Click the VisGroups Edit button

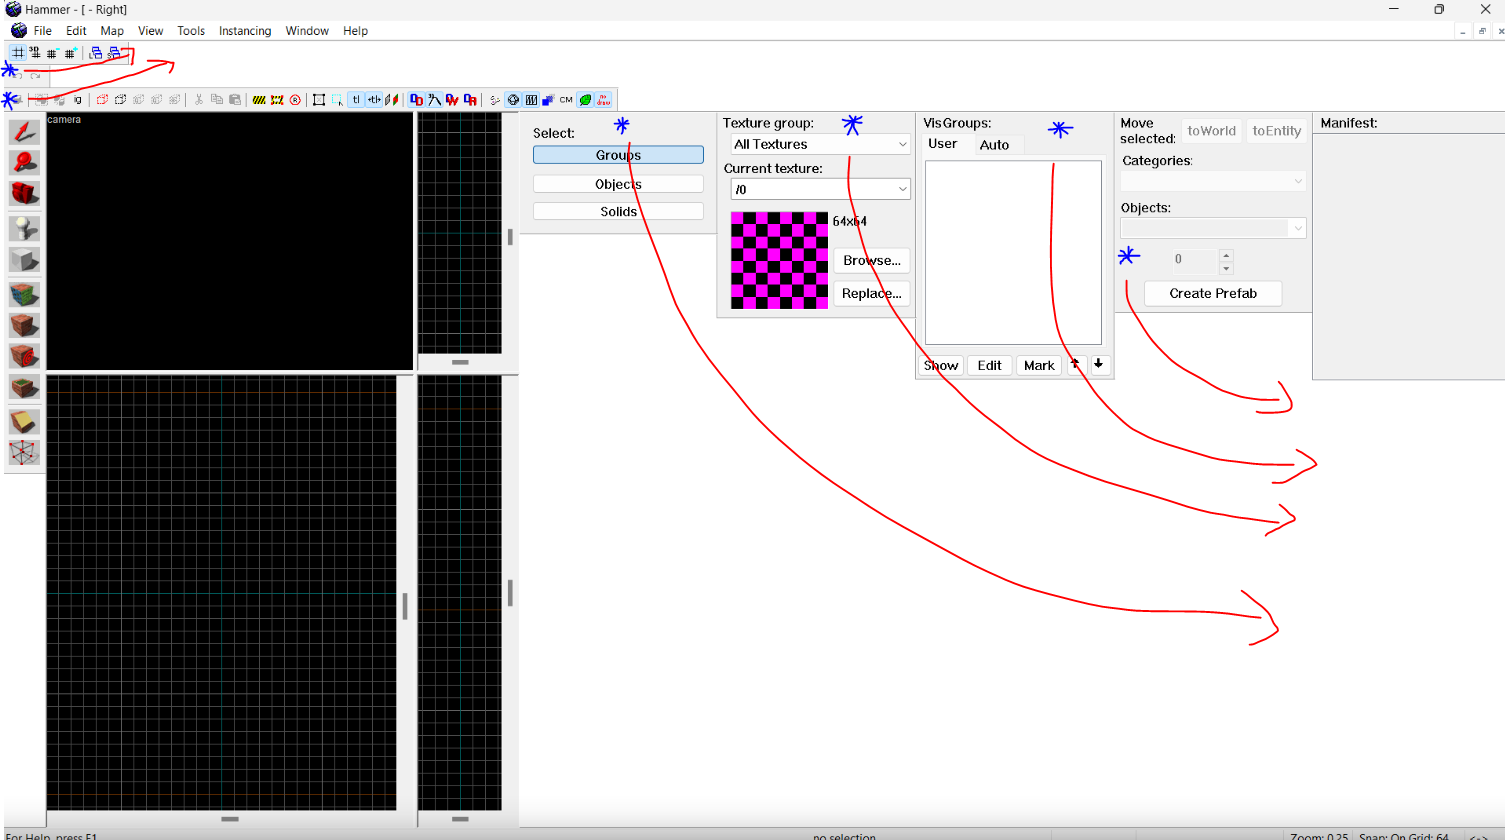tap(989, 365)
